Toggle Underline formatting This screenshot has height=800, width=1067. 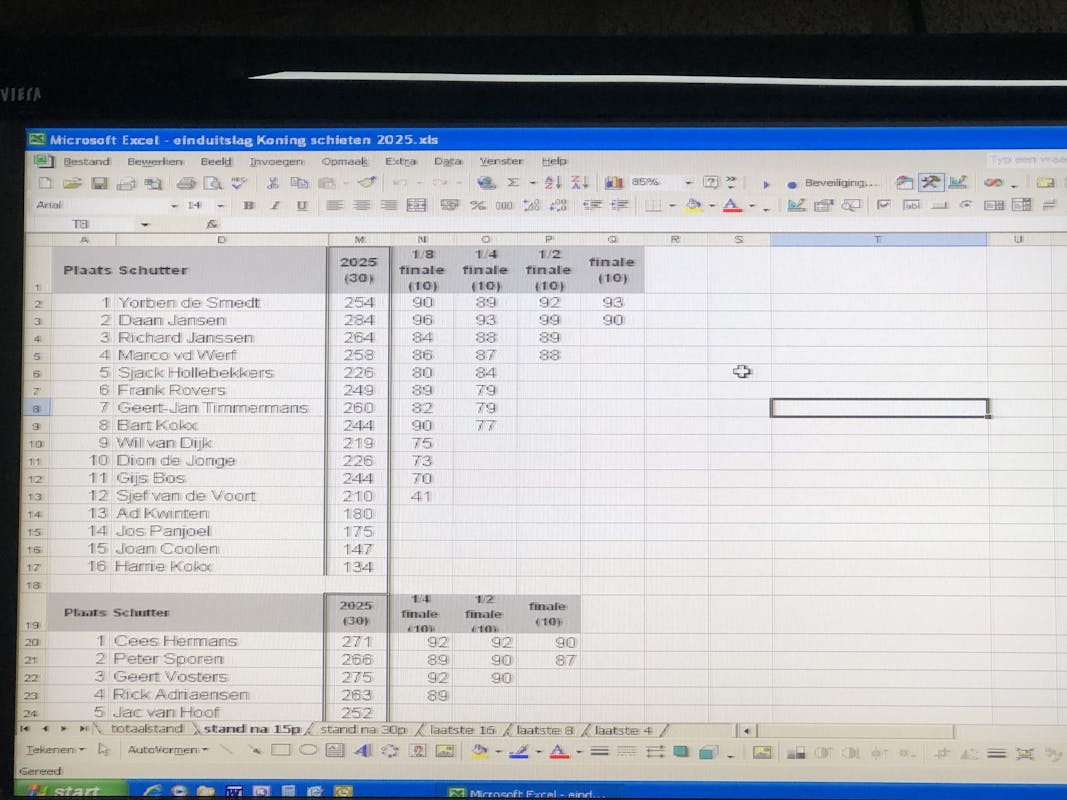click(301, 206)
